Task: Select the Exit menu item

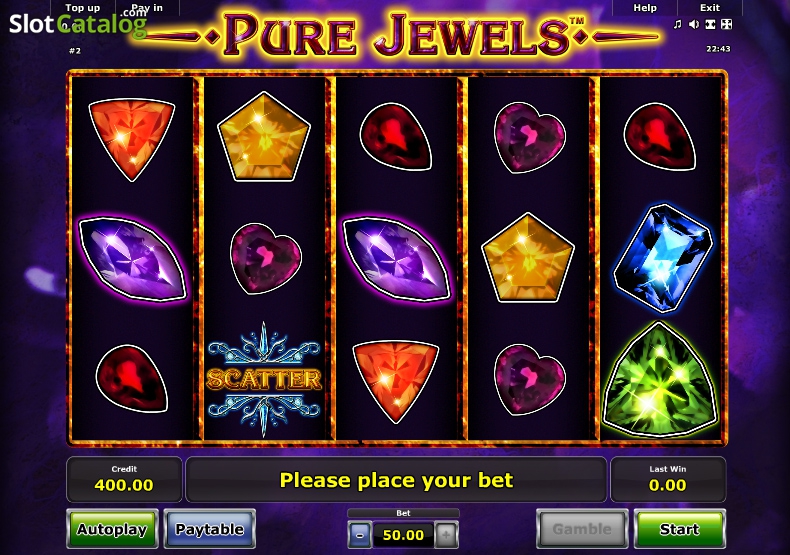Action: [710, 8]
